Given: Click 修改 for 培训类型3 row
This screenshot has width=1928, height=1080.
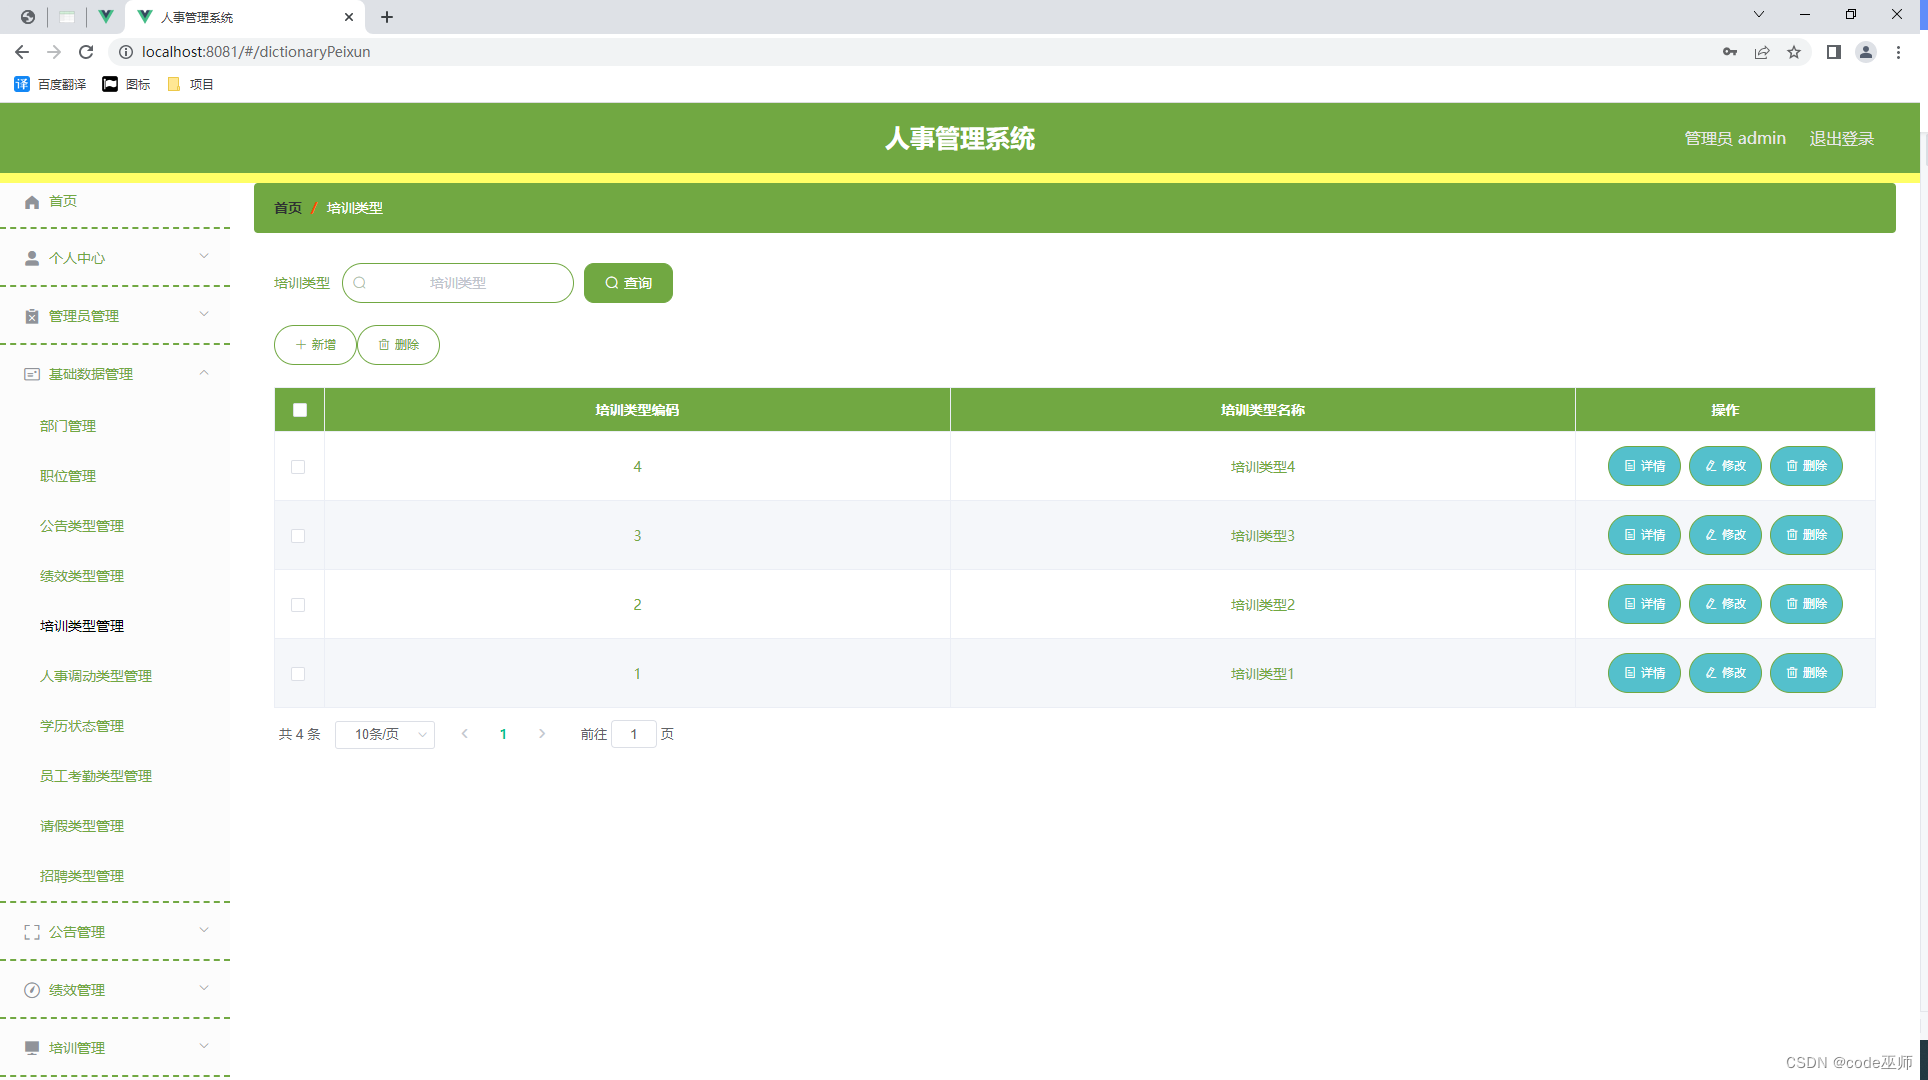Looking at the screenshot, I should pos(1725,535).
